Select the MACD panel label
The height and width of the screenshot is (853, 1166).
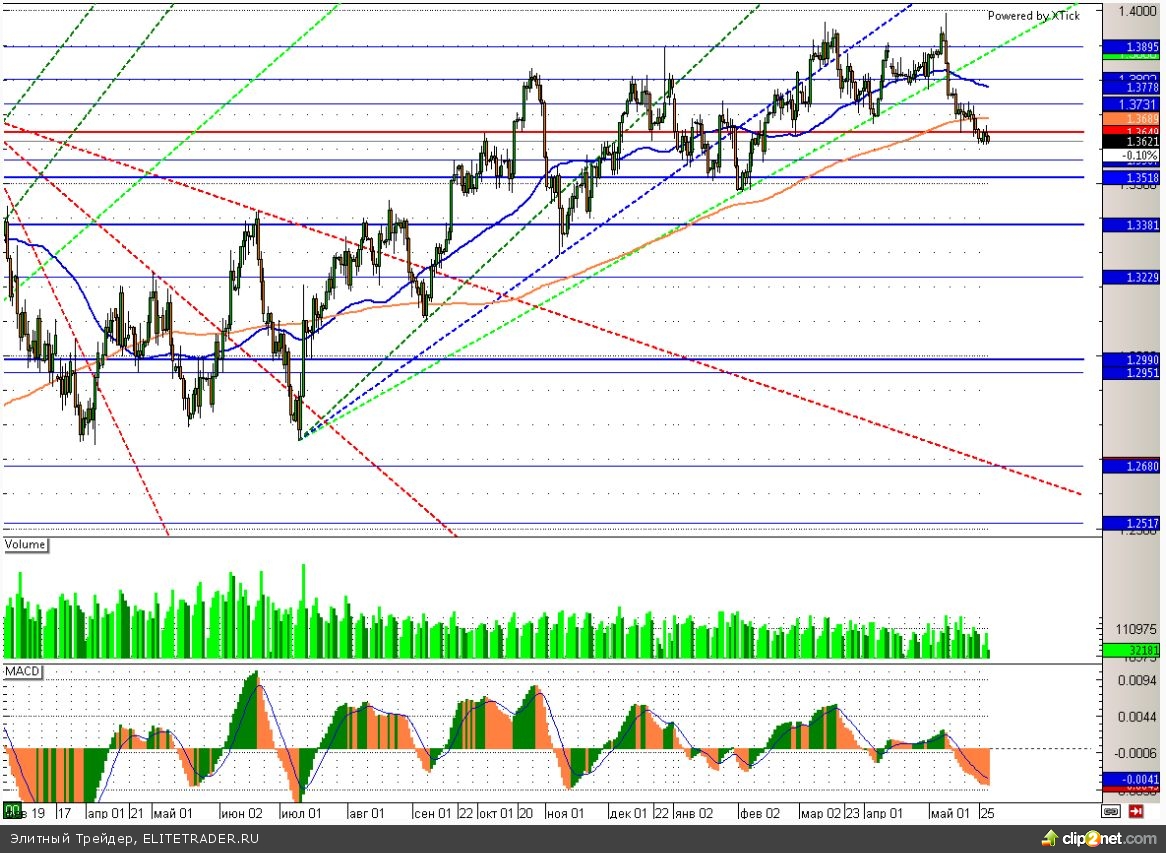click(x=22, y=672)
